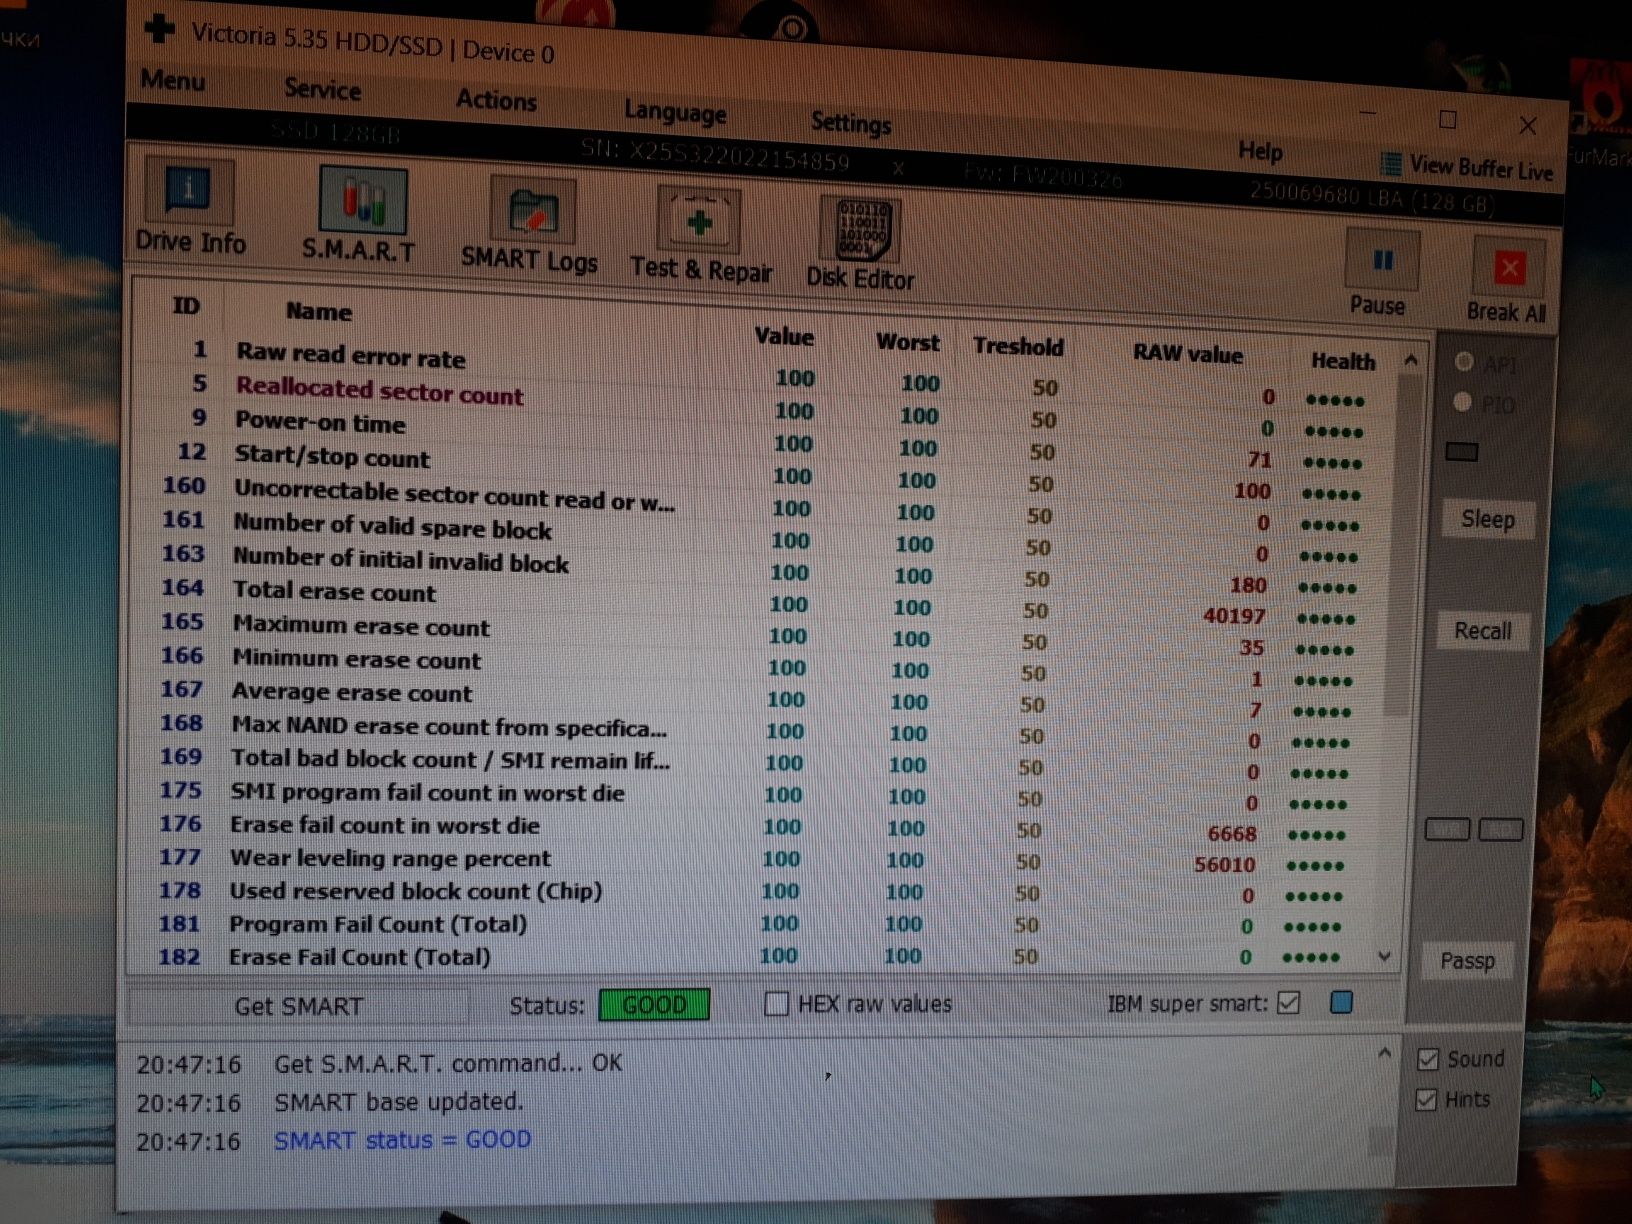This screenshot has width=1632, height=1224.
Task: Sort by RAW value column header
Action: tap(1188, 353)
